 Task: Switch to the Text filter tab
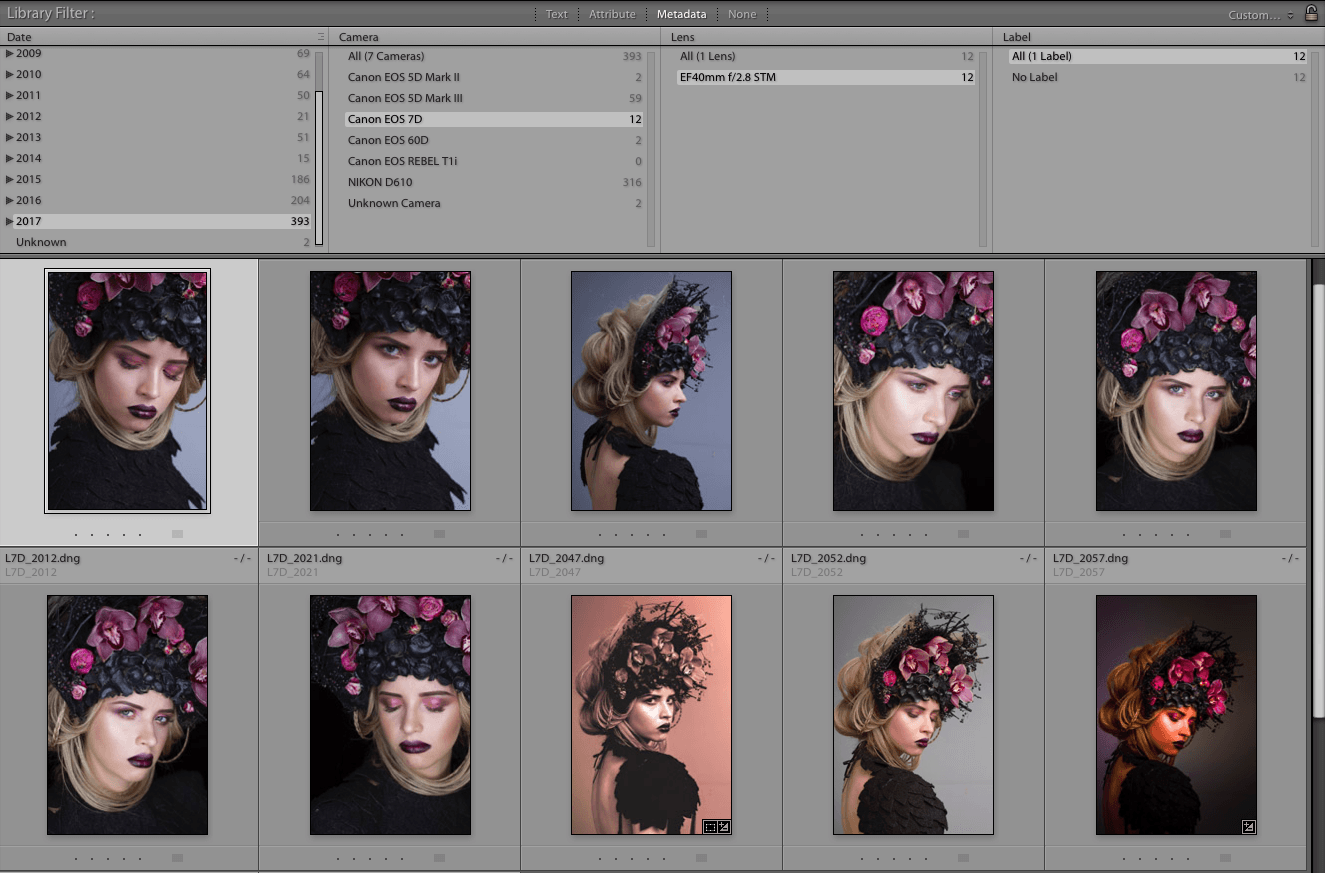[x=557, y=14]
